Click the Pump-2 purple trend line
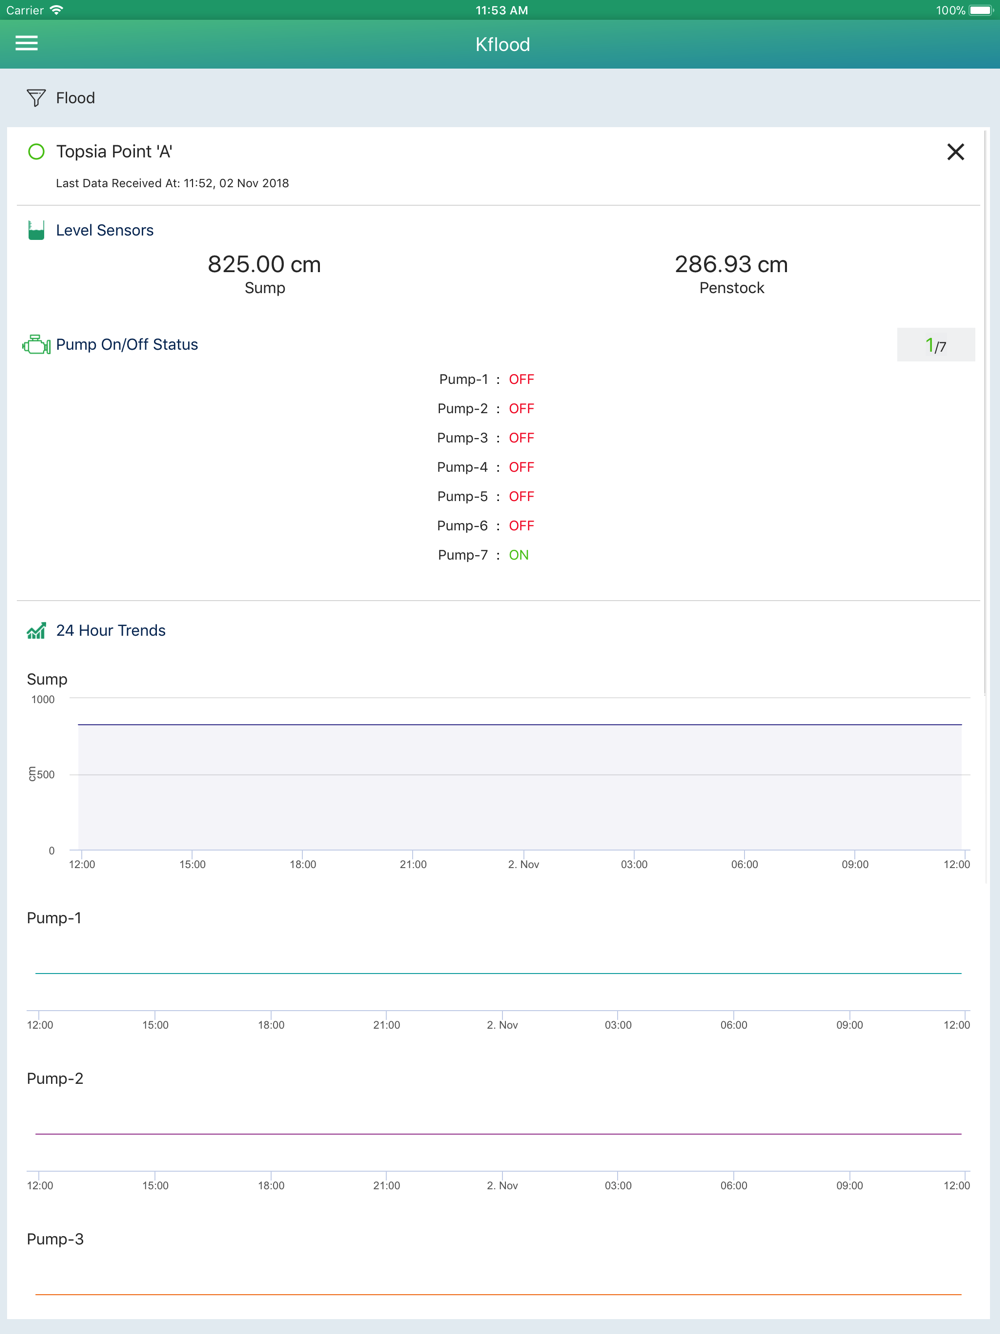Image resolution: width=1000 pixels, height=1334 pixels. pos(498,1134)
